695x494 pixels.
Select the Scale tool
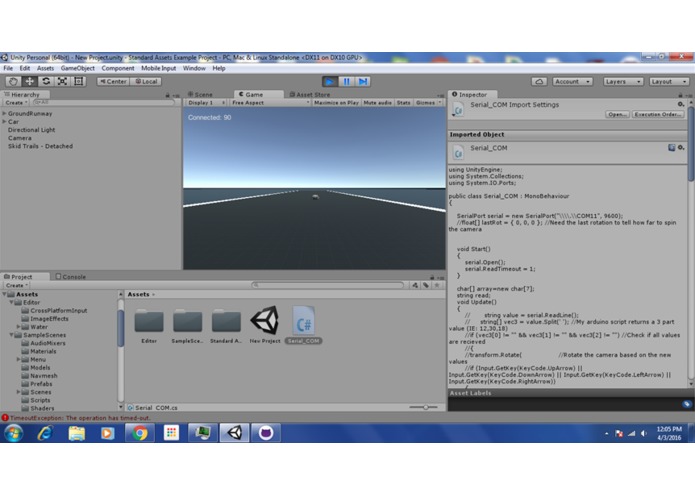(x=62, y=82)
